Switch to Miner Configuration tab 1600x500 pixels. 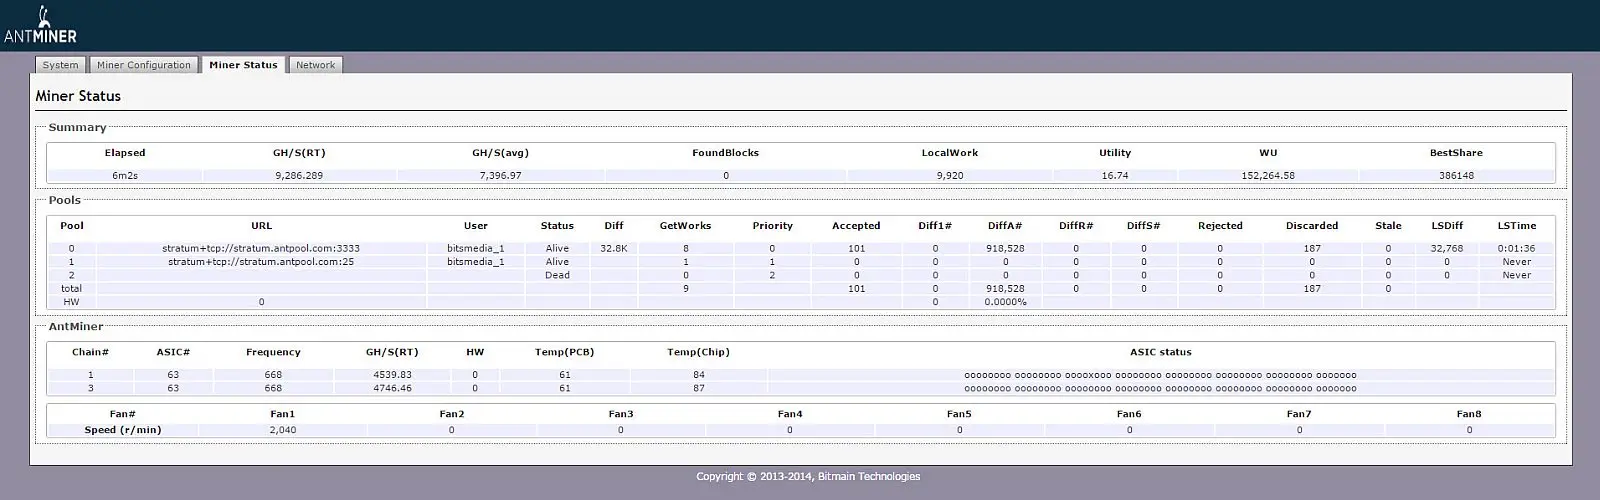click(x=144, y=65)
